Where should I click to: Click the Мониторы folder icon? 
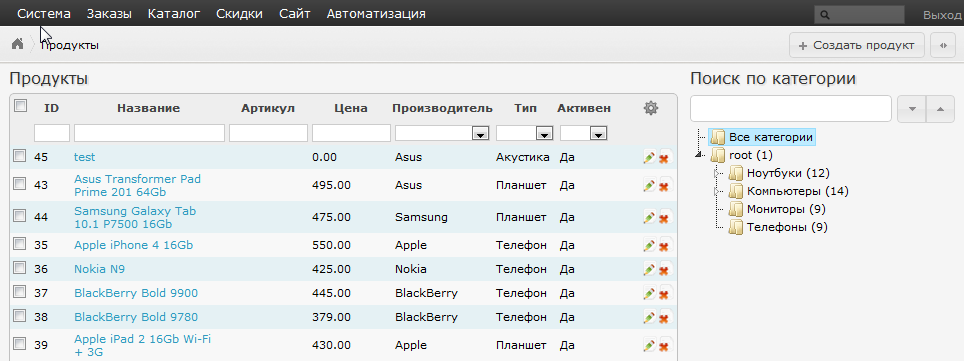coord(735,209)
